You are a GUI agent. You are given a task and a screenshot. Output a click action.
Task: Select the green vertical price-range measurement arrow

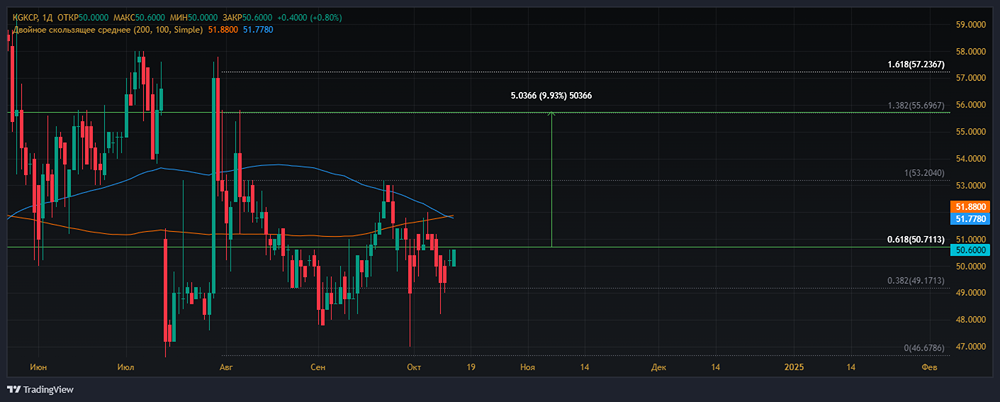point(552,179)
